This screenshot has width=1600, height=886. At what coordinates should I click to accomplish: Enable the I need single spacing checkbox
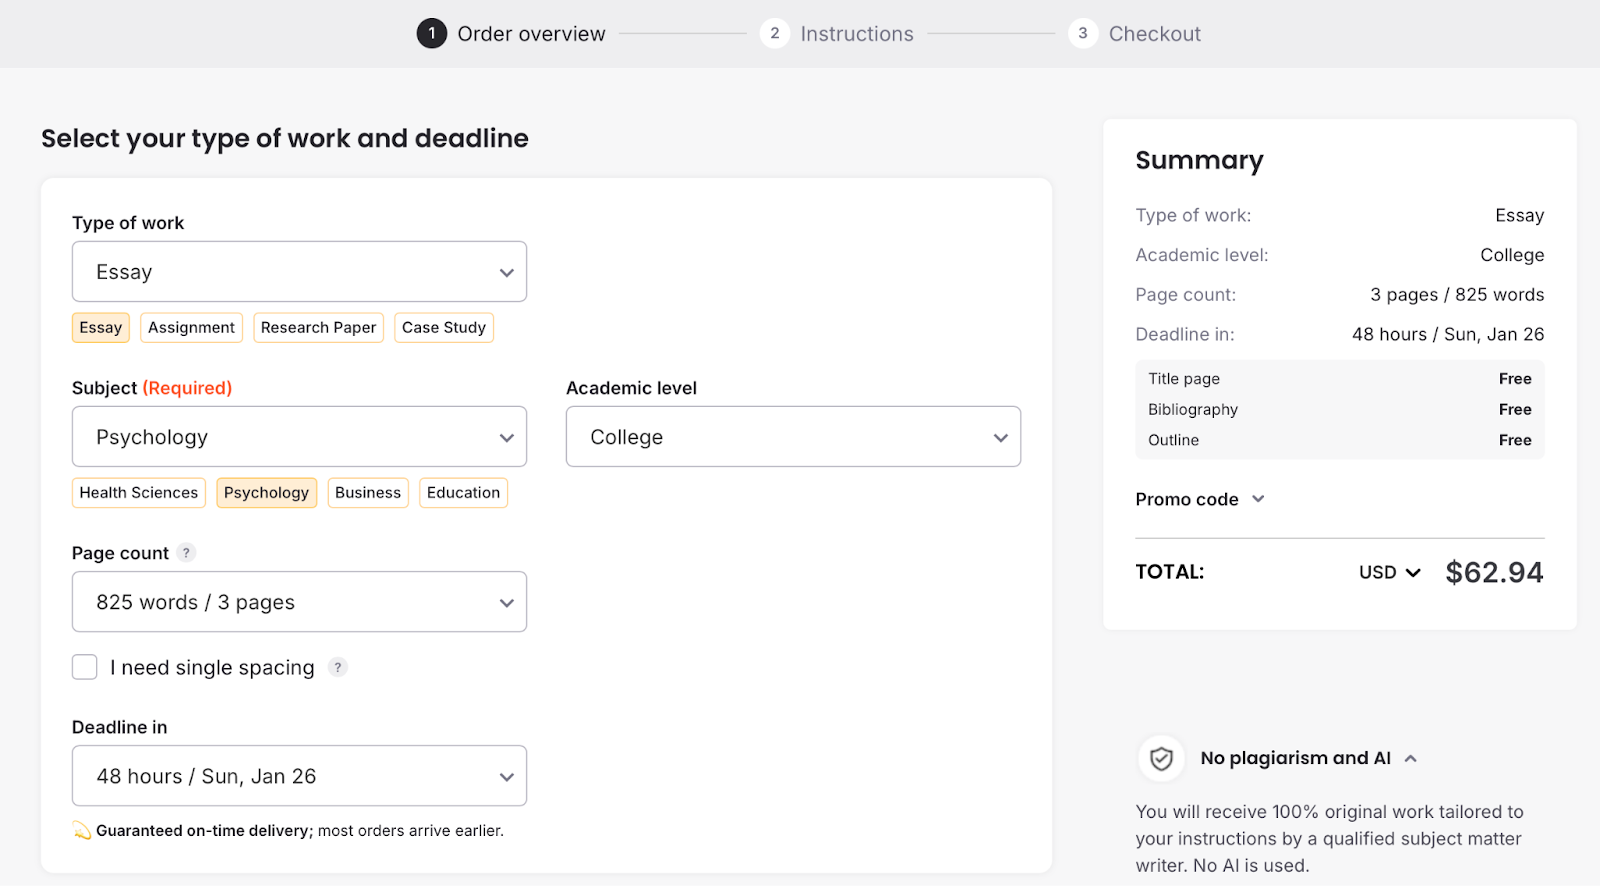coord(85,667)
